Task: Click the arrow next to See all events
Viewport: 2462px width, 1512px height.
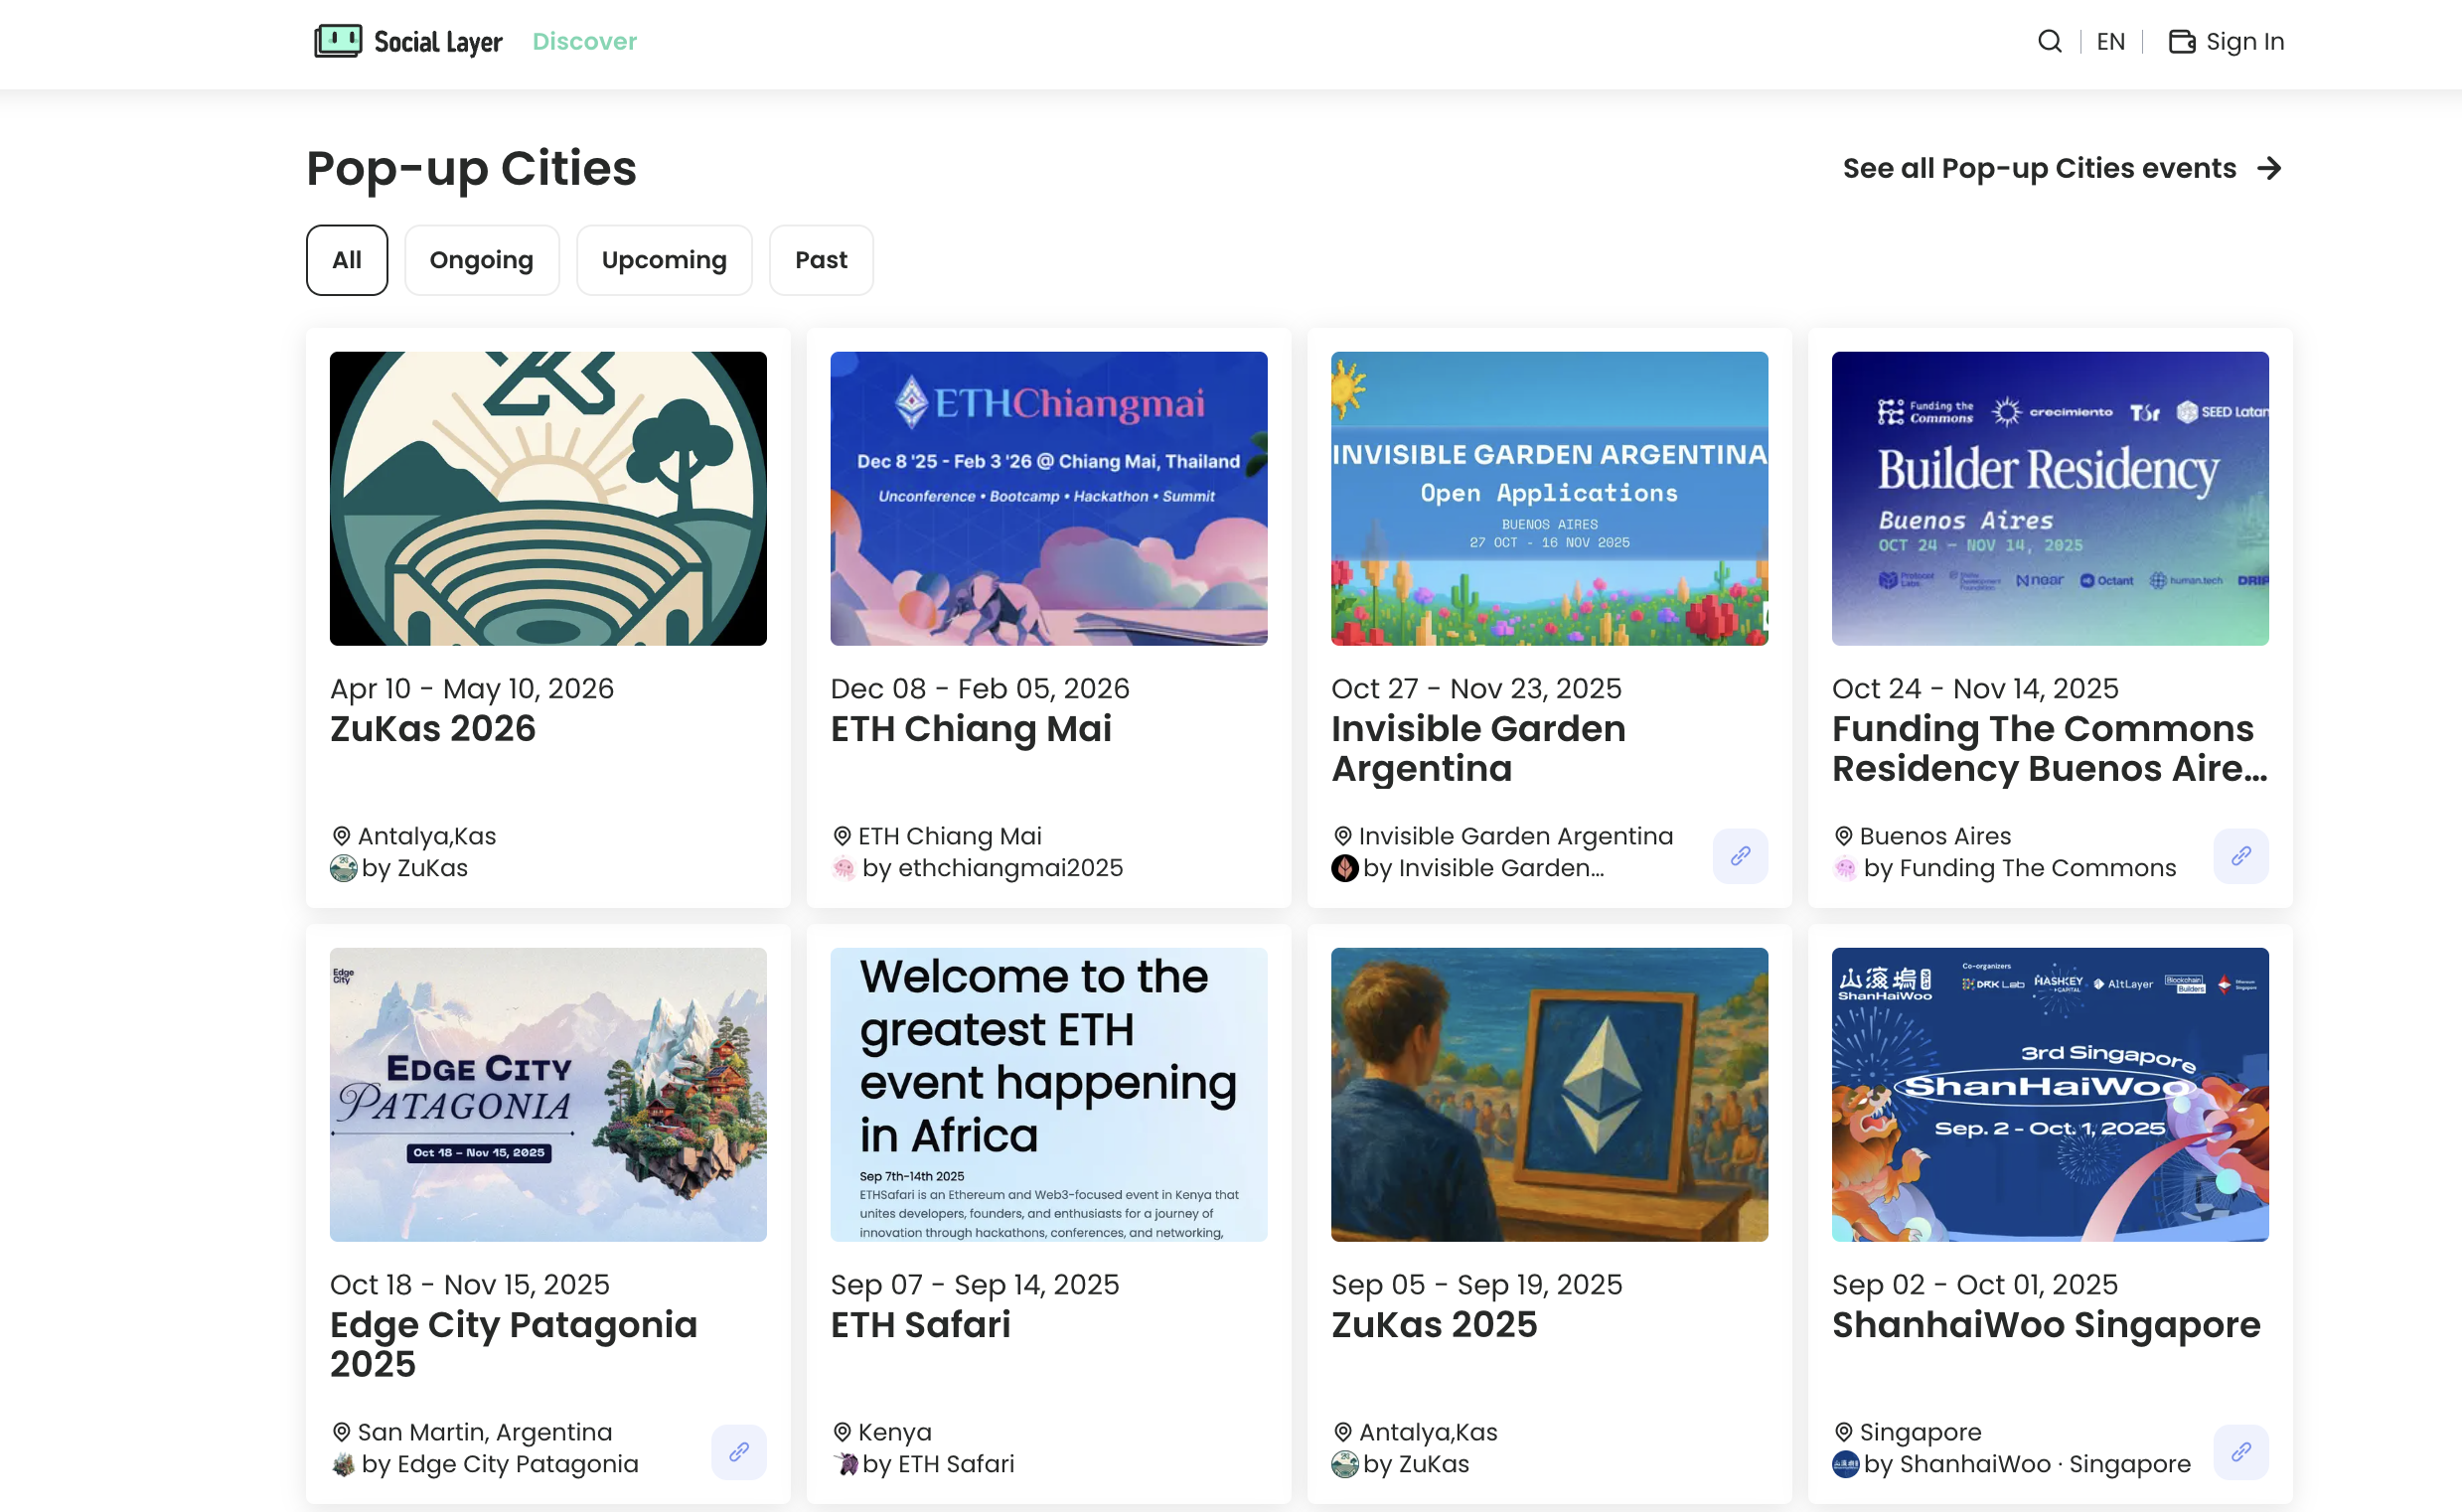Action: pyautogui.click(x=2269, y=168)
